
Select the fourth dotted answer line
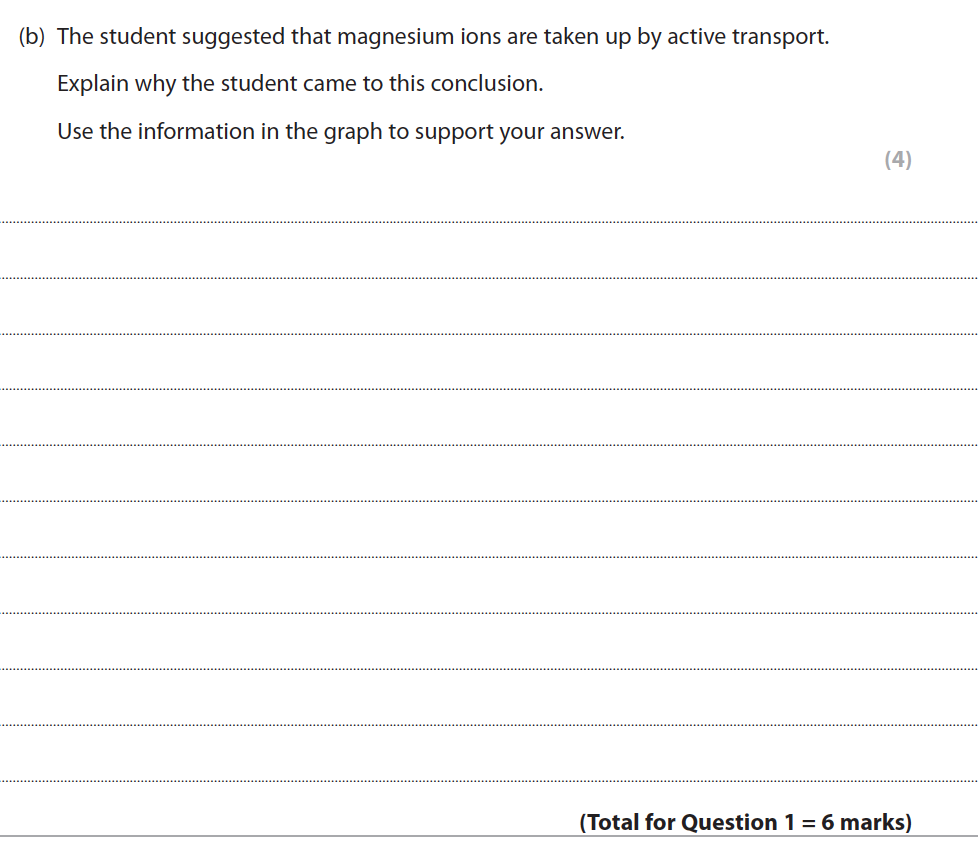click(x=489, y=389)
